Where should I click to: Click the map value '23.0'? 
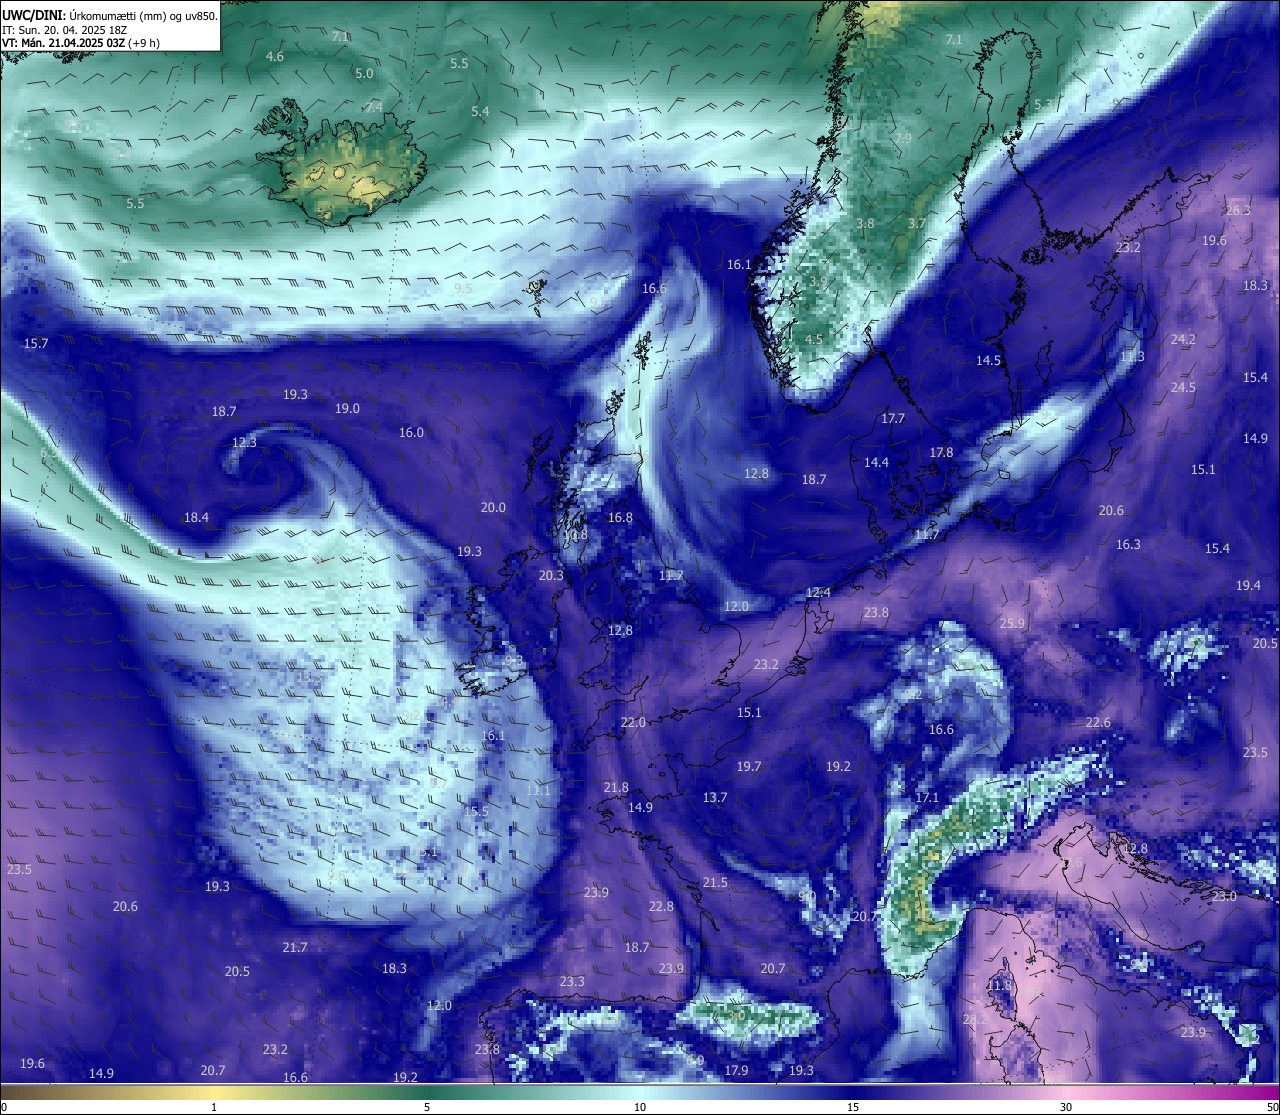pyautogui.click(x=1224, y=897)
